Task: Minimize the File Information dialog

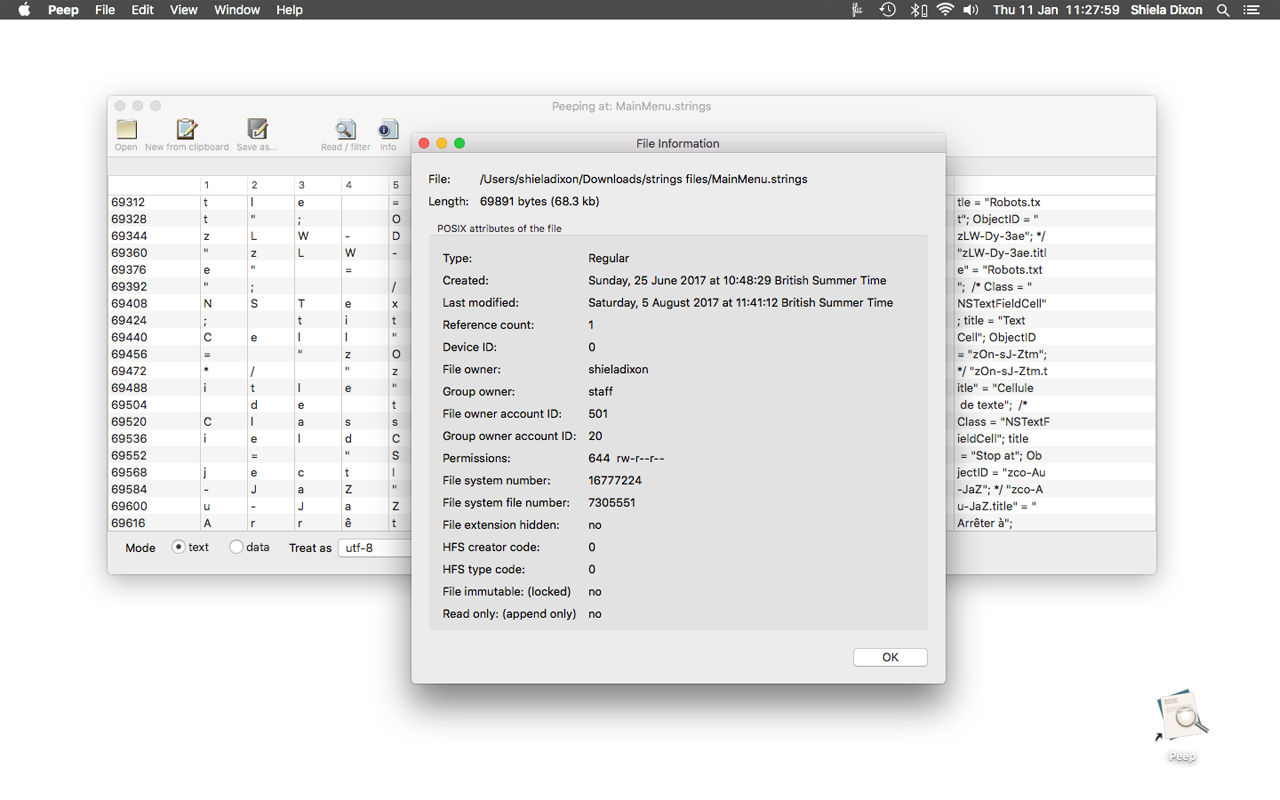Action: point(442,143)
